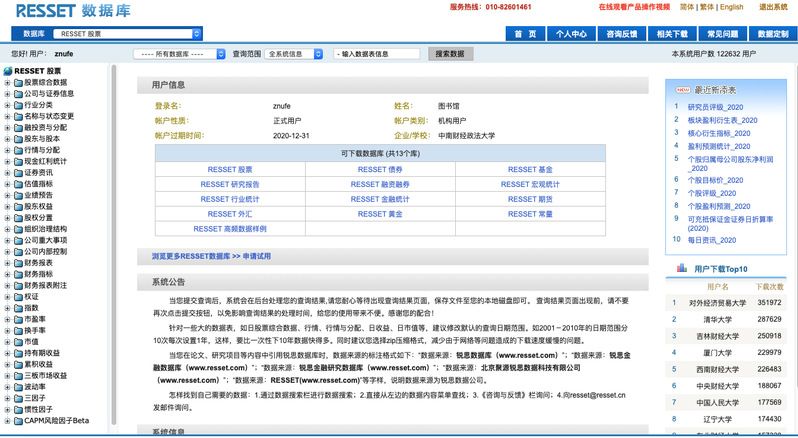This screenshot has width=798, height=438.
Task: Click the 指数 folder icon
Action: pyautogui.click(x=18, y=308)
